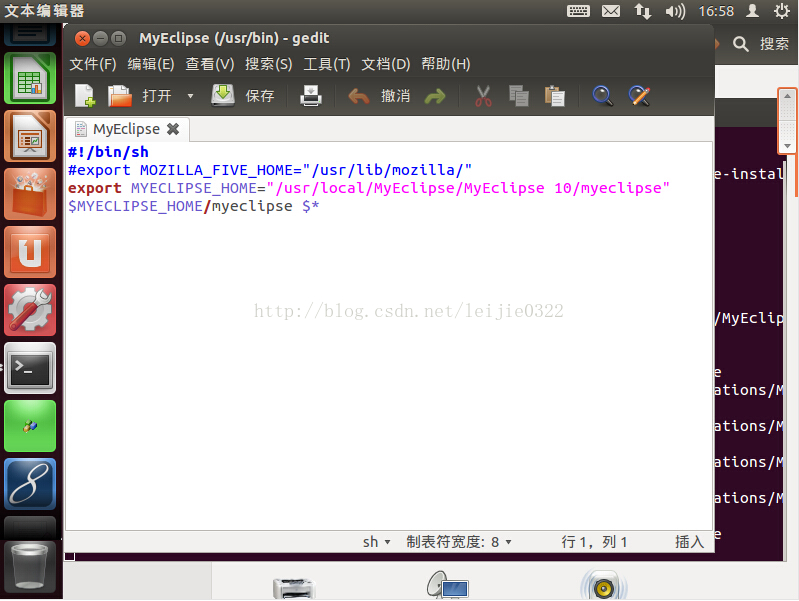Click scrollbar up arrow in background window
Viewport: 799px width, 601px height.
click(787, 96)
